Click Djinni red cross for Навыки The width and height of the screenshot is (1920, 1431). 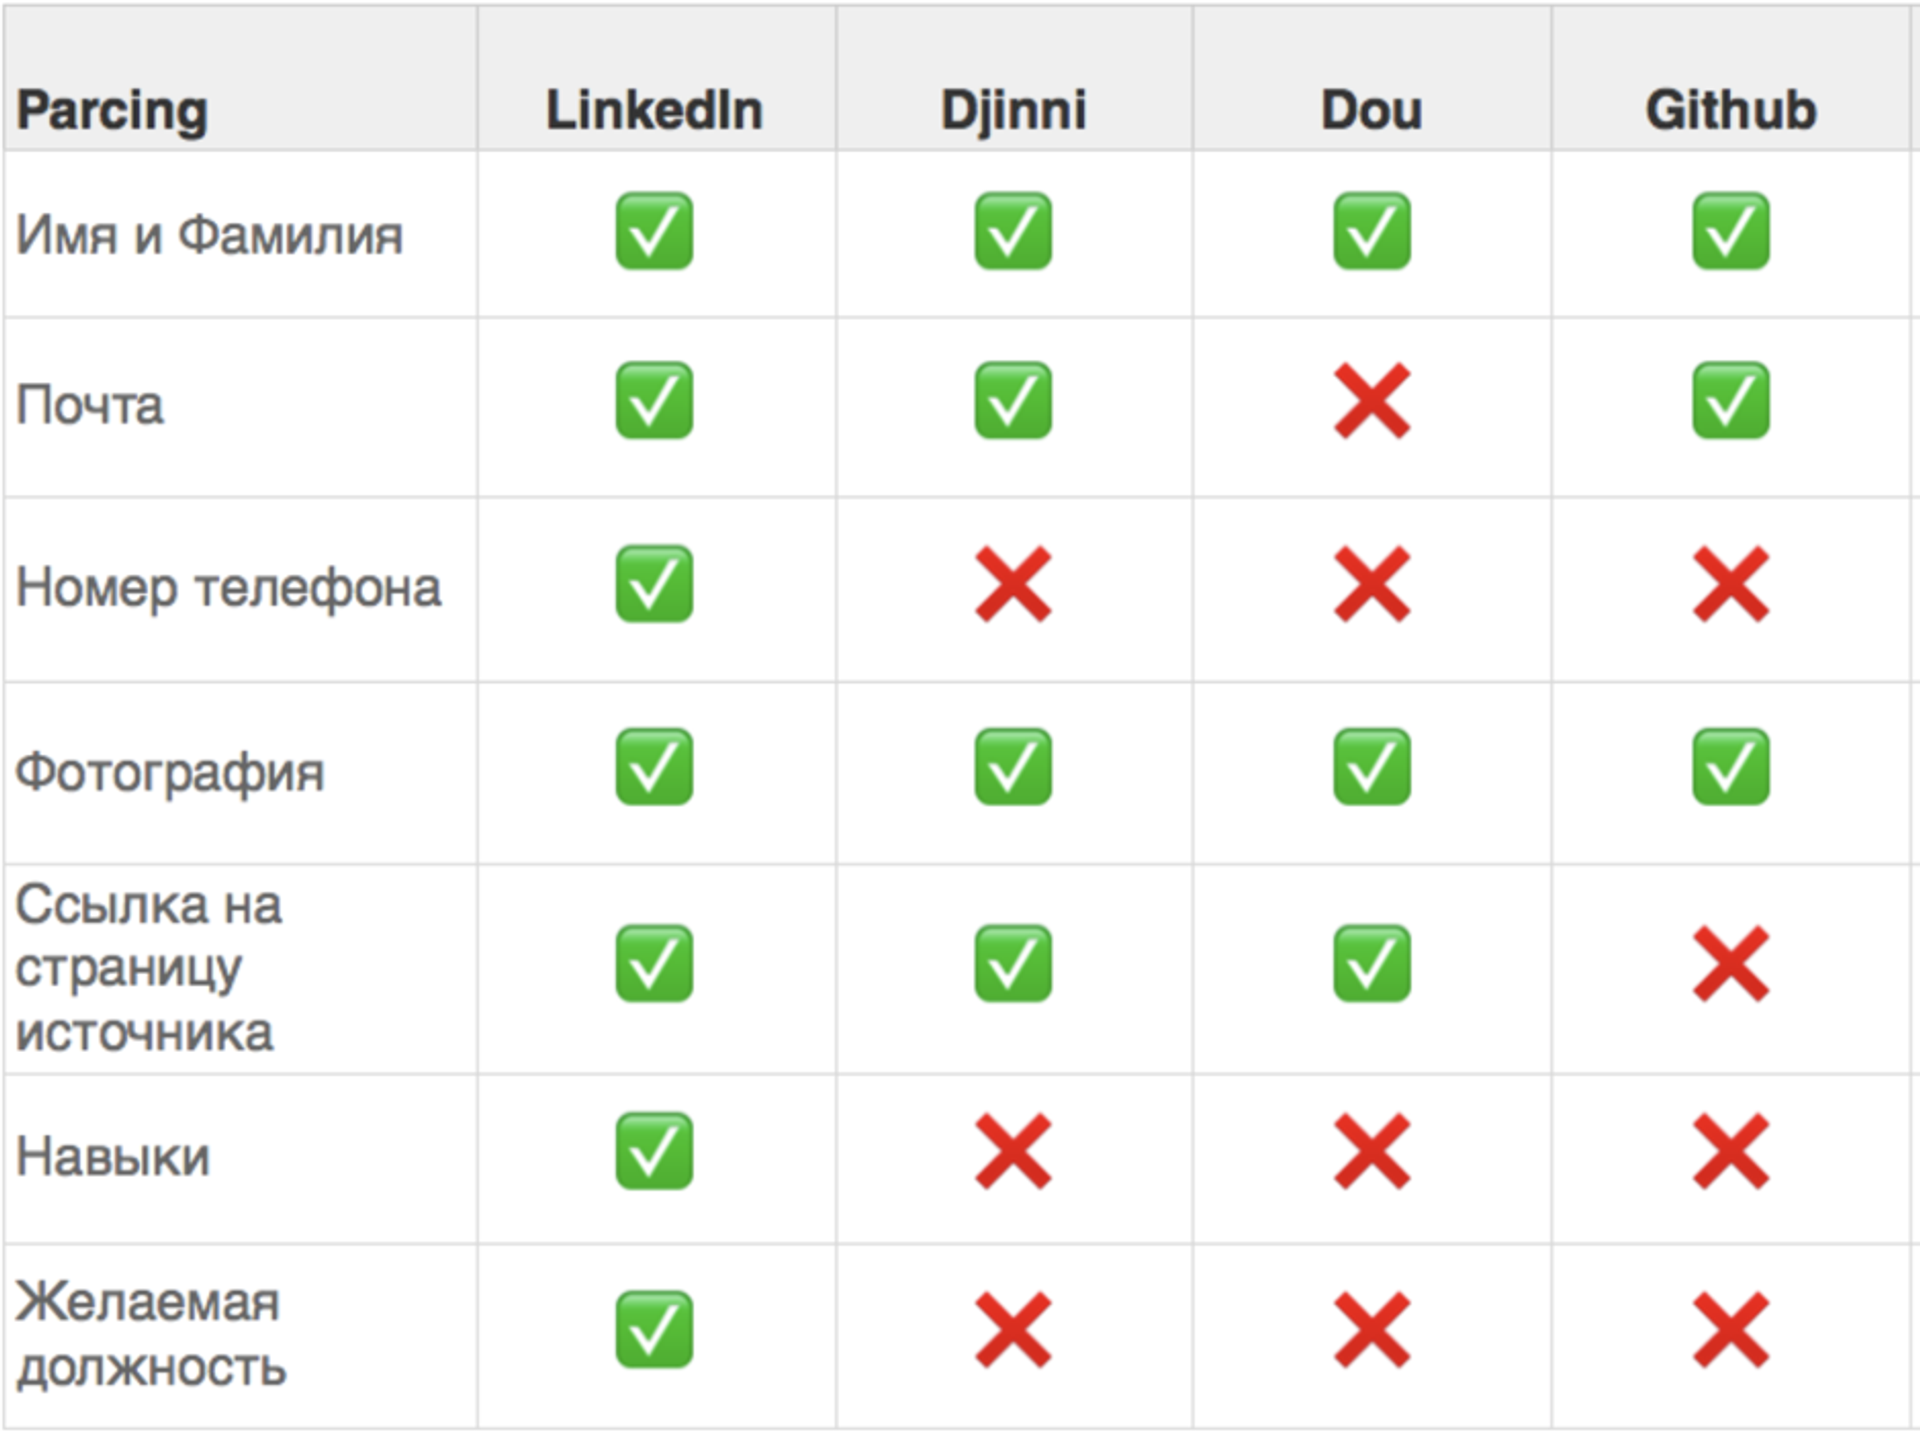point(1013,1151)
